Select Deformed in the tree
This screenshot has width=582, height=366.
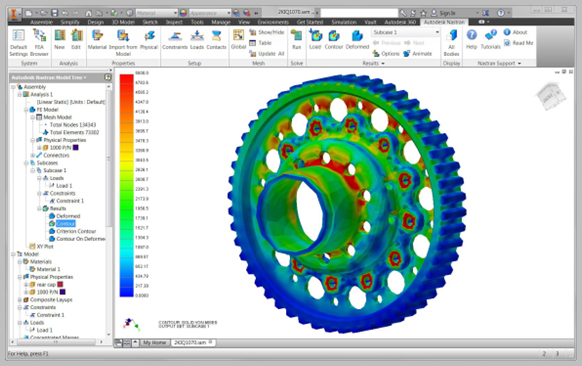point(68,216)
